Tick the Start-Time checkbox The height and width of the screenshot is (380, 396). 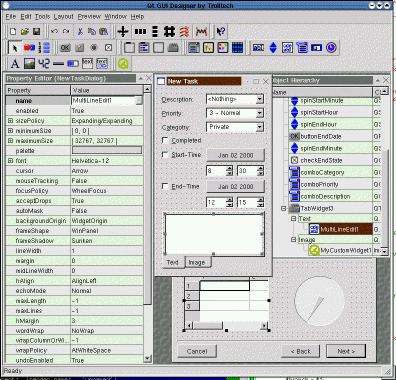165,155
